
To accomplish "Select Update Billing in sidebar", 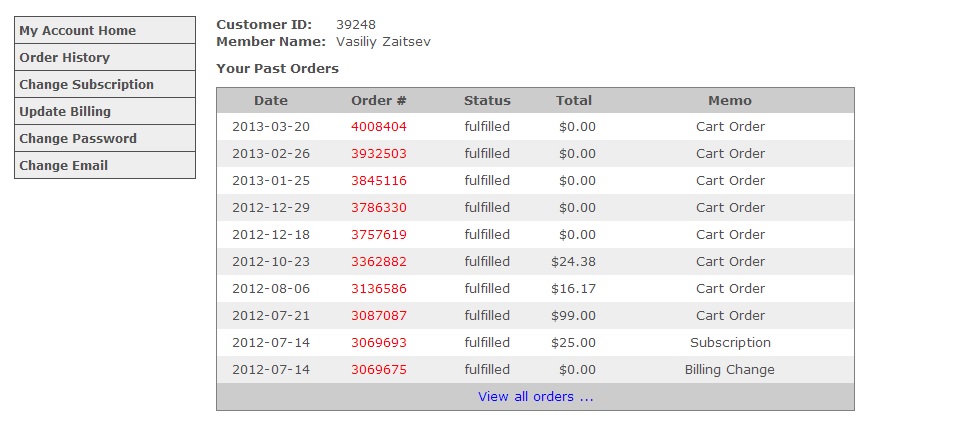I will [65, 112].
